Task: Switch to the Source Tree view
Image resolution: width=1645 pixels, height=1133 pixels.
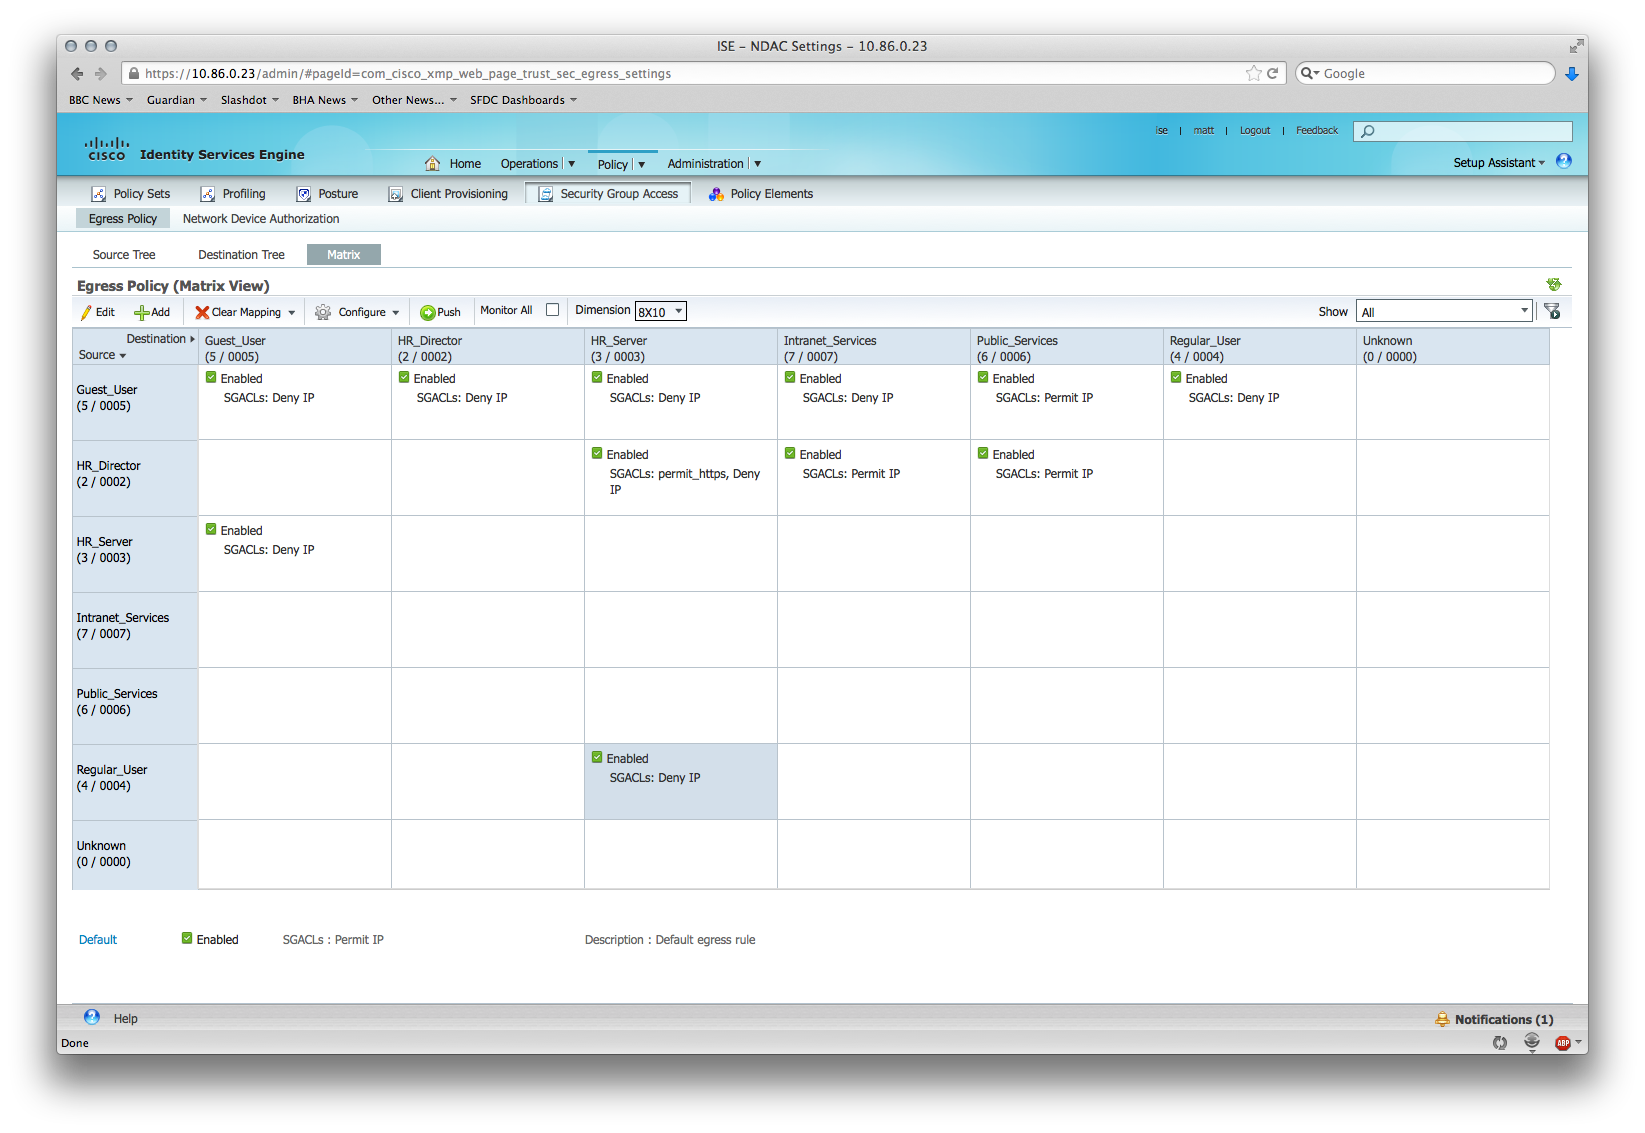Action: [123, 254]
